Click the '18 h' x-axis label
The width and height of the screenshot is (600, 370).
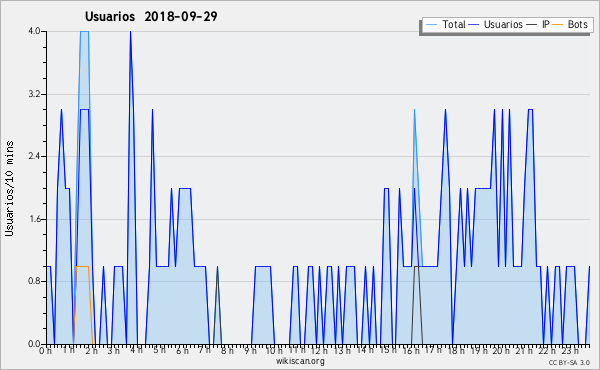tap(457, 351)
